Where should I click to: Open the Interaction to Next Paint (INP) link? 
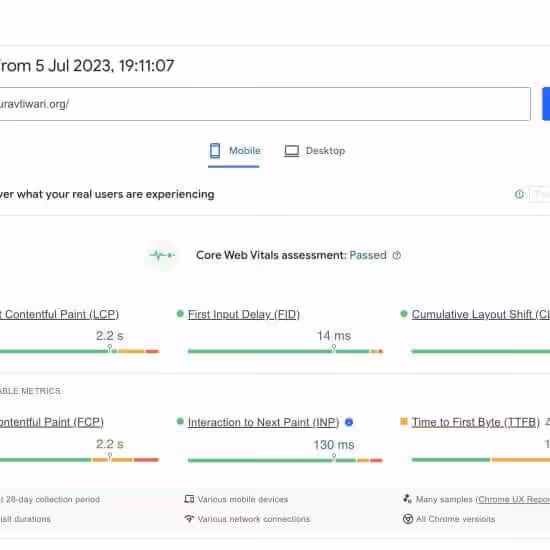[263, 422]
